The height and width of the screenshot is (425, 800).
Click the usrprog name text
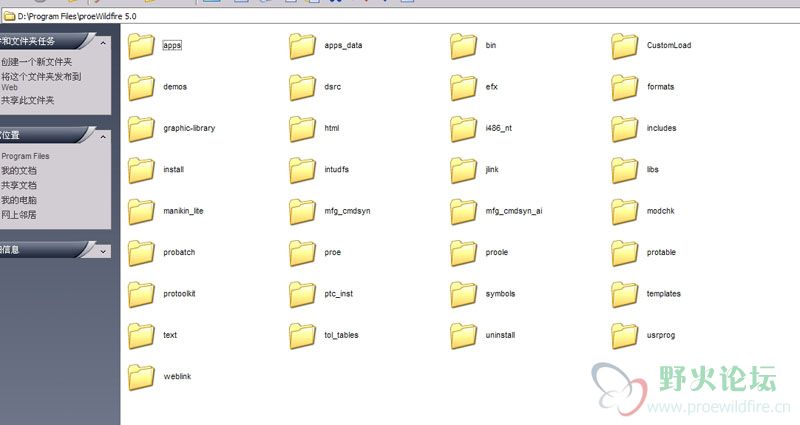(661, 335)
